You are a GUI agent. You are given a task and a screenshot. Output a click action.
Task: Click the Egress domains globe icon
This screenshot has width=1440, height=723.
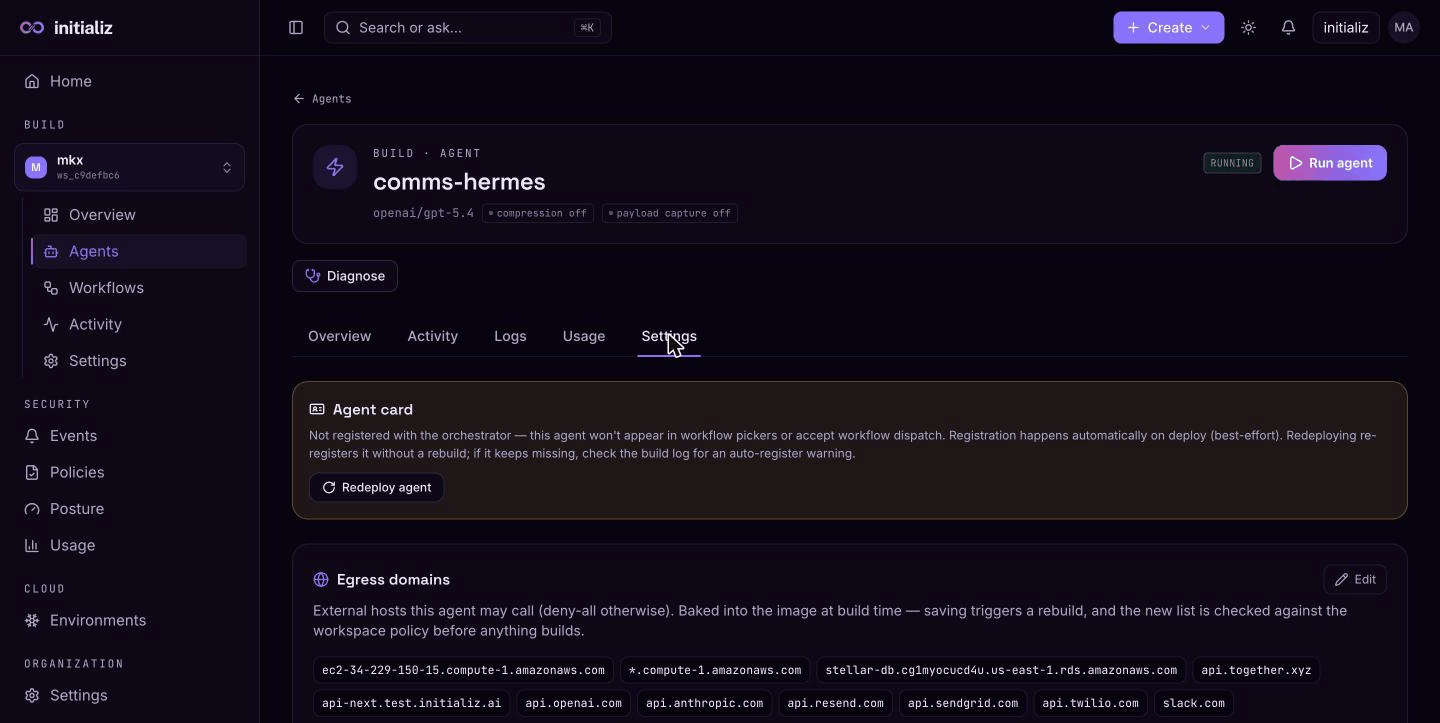(321, 580)
